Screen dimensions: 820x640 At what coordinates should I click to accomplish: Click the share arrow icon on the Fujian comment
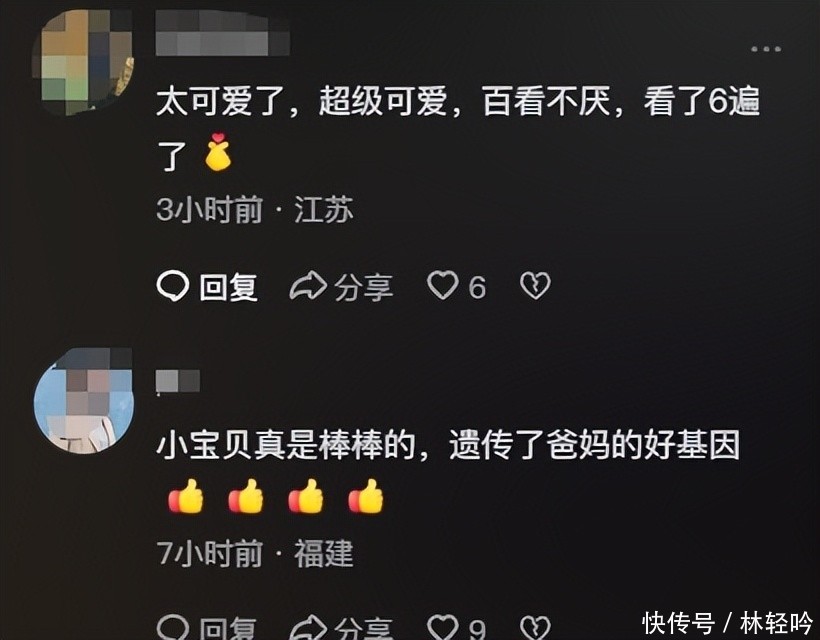tap(309, 627)
